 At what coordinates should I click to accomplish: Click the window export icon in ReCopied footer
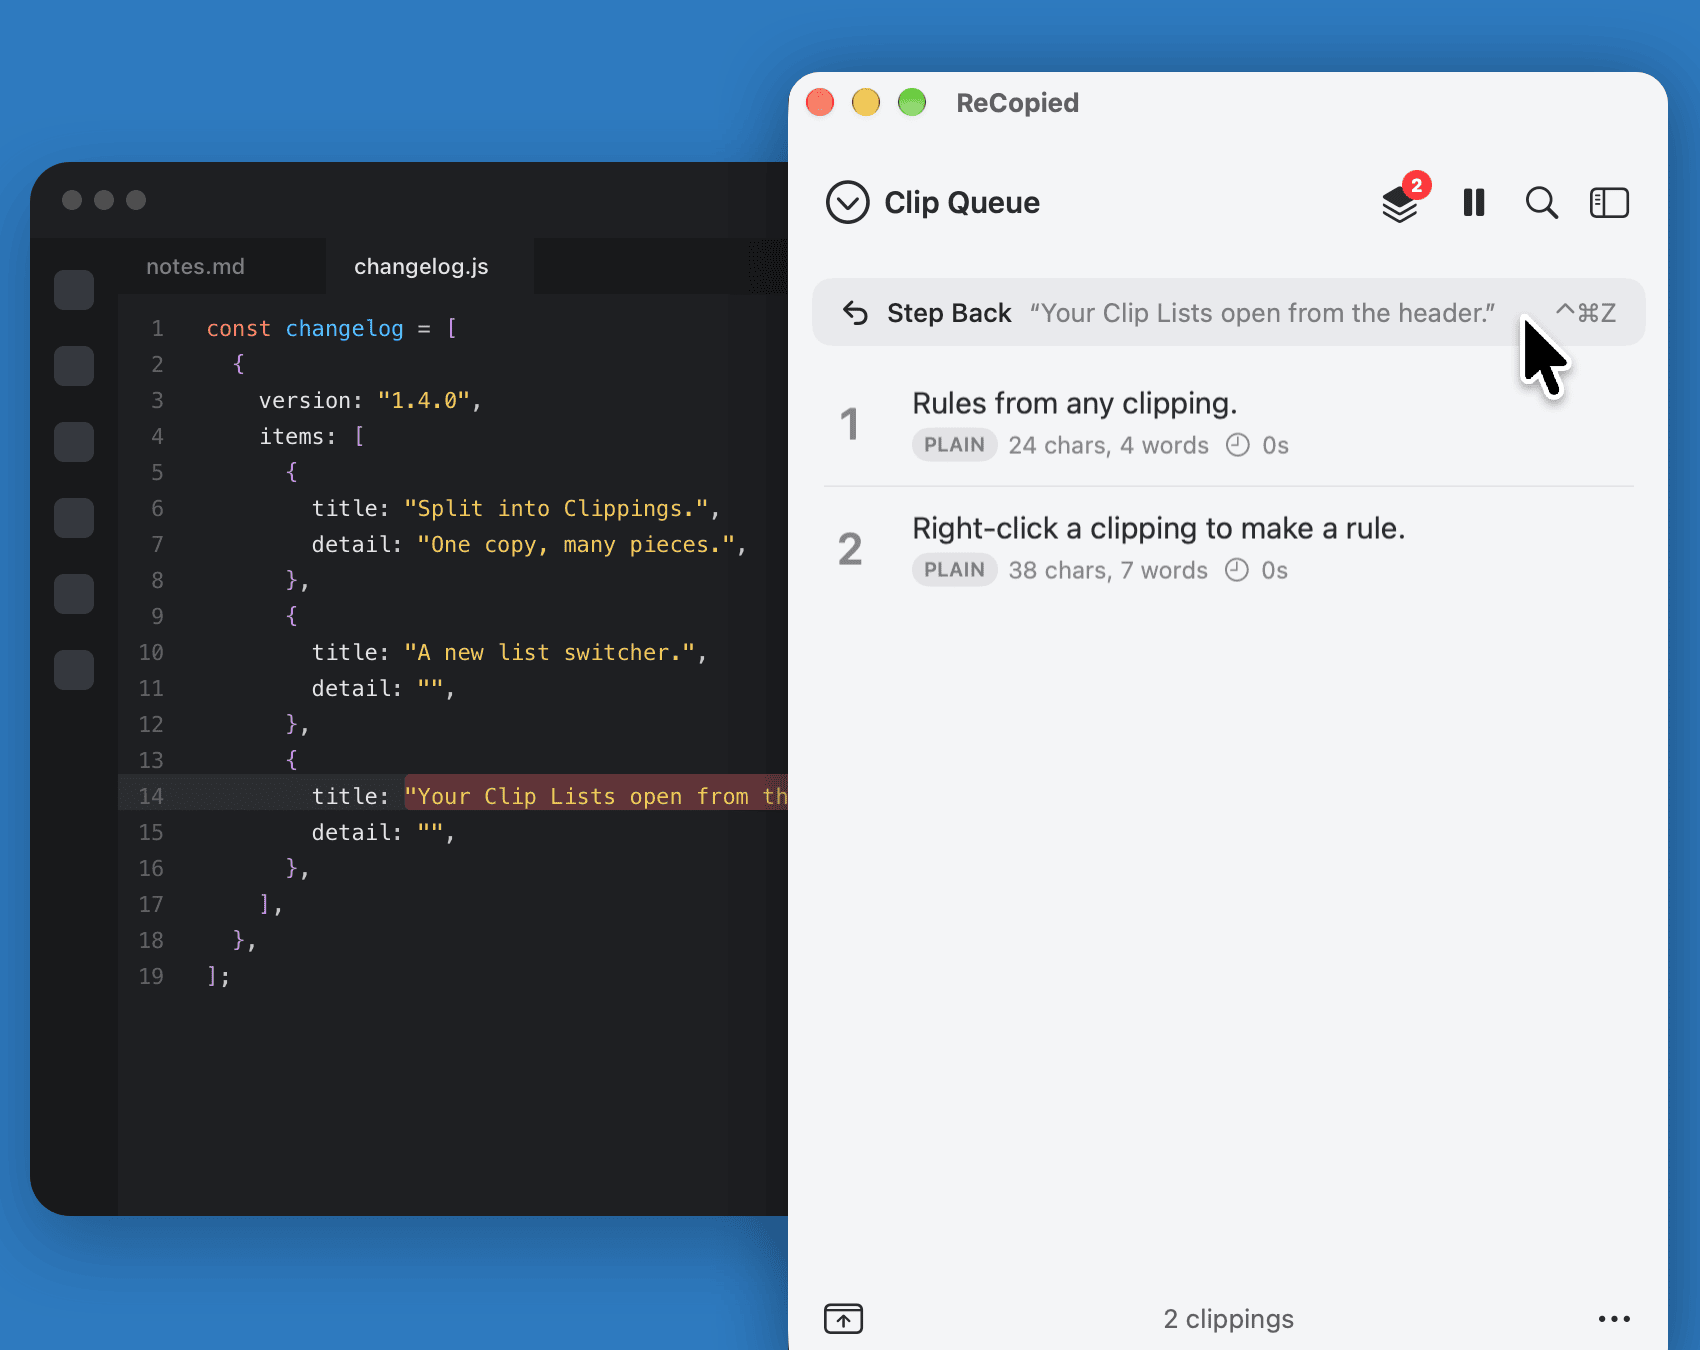tap(843, 1319)
